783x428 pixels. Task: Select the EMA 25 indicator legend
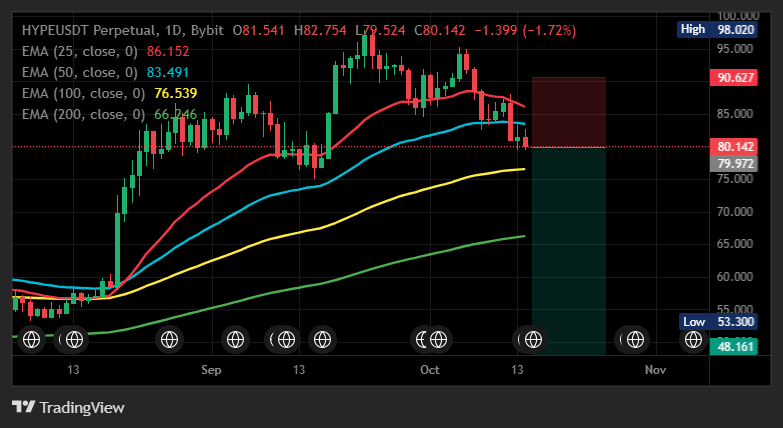pos(105,51)
